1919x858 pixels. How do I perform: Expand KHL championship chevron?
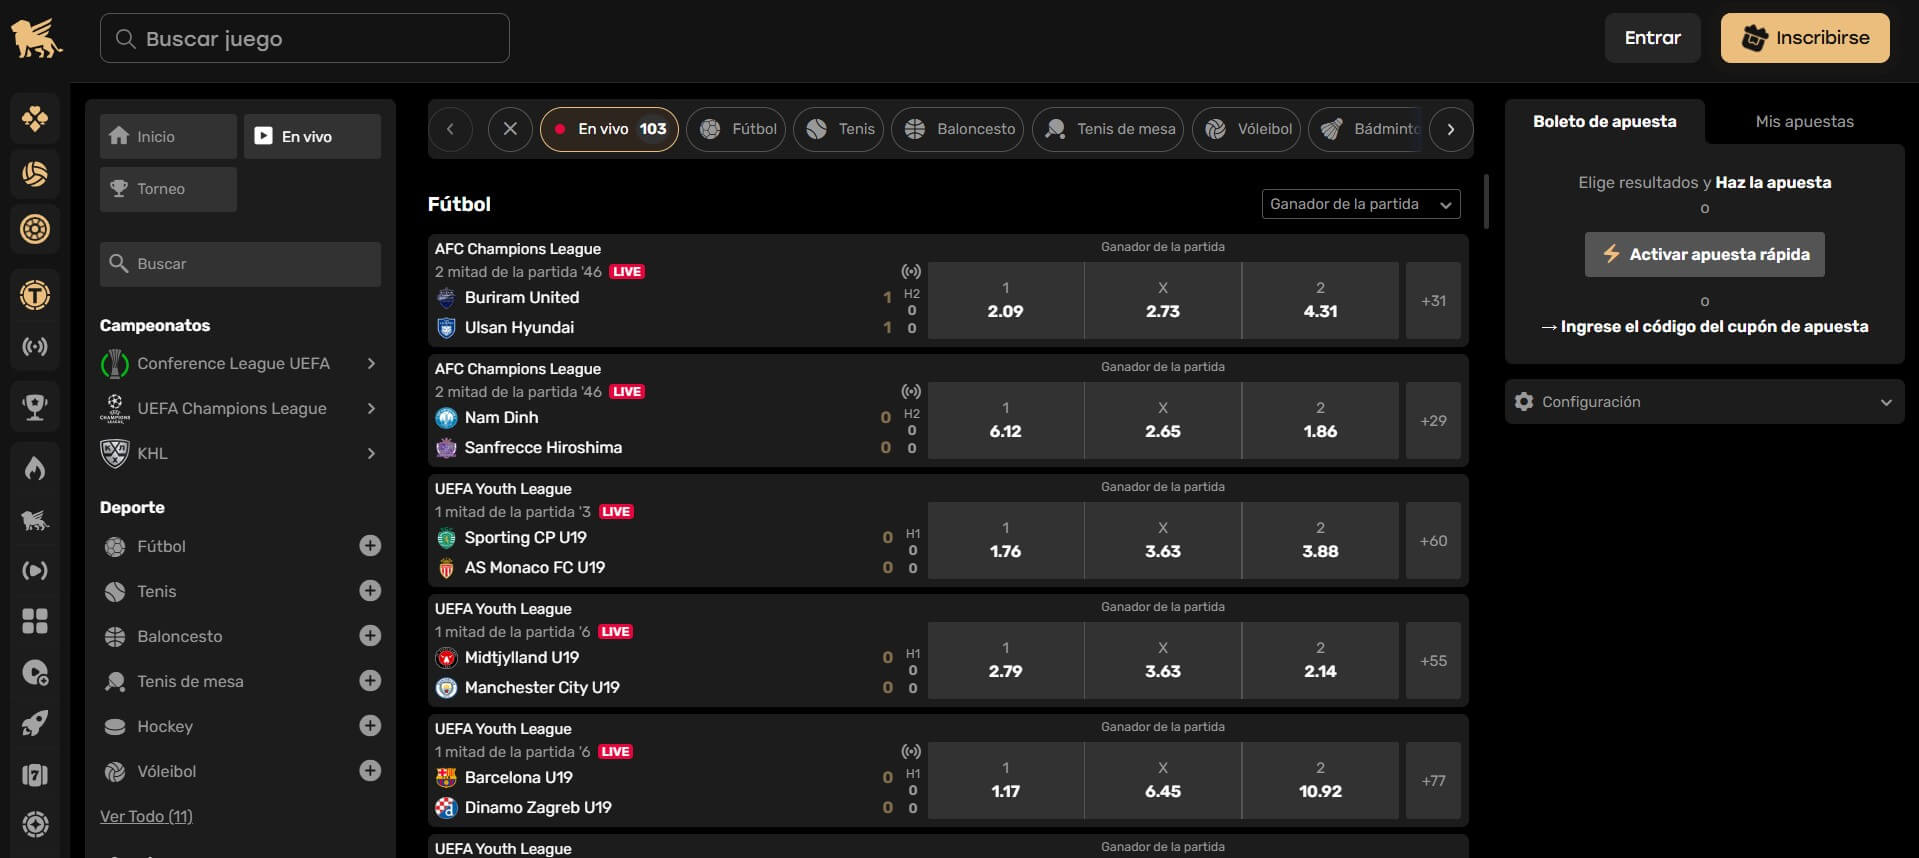click(x=371, y=453)
